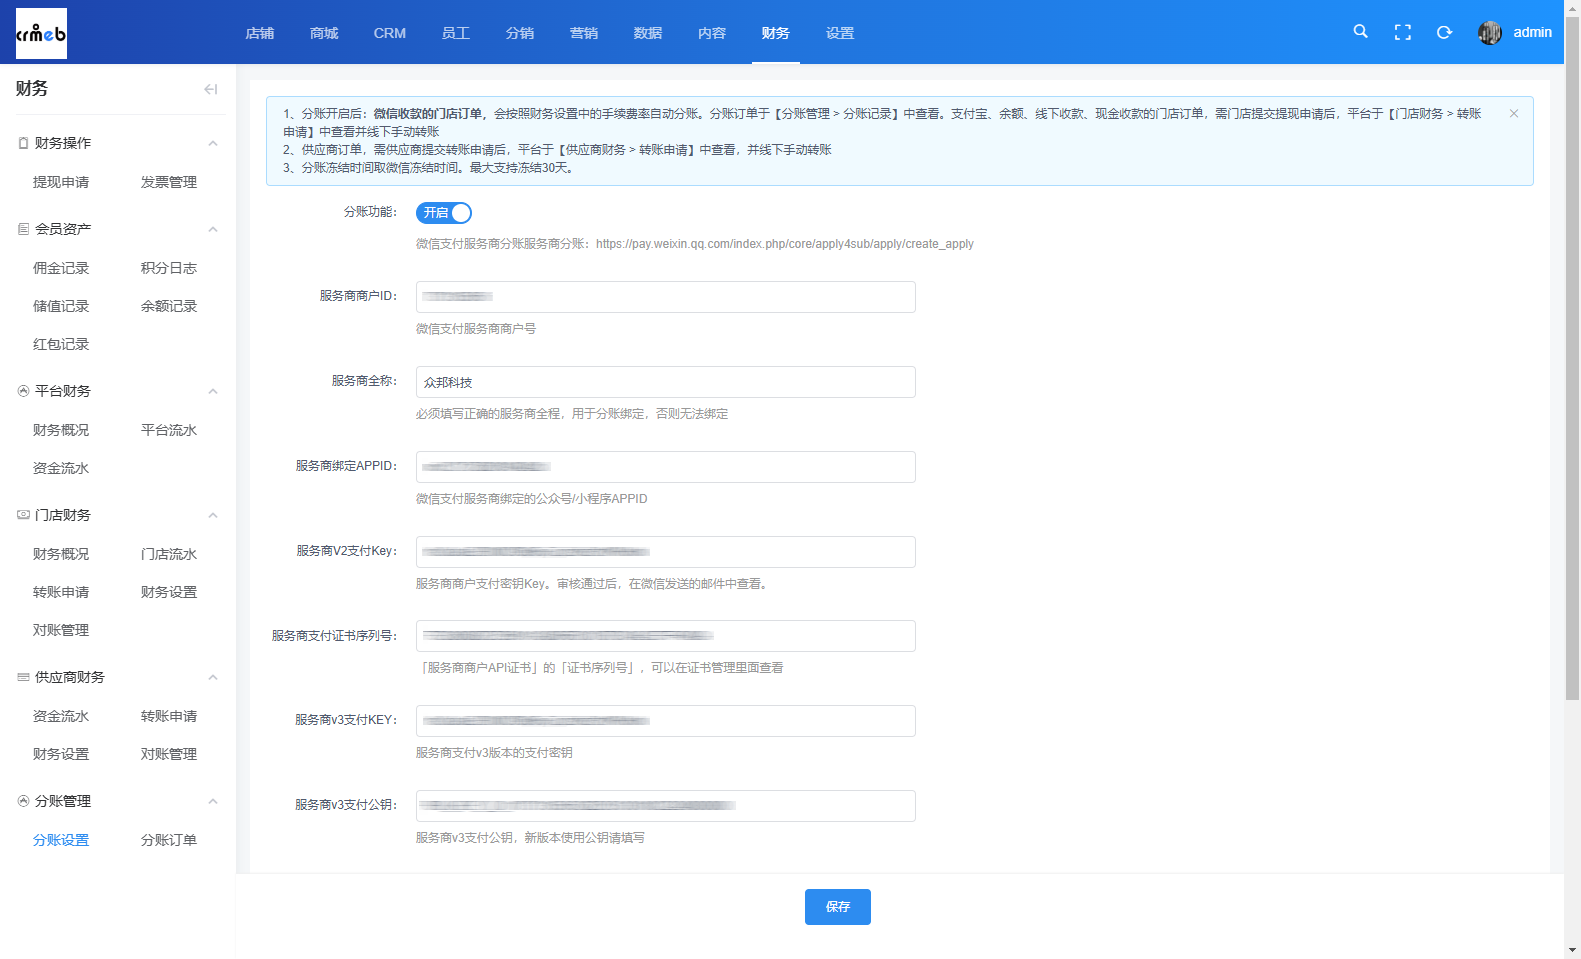This screenshot has height=959, width=1581.
Task: Collapse the 供应商财务 menu group
Action: (x=212, y=677)
